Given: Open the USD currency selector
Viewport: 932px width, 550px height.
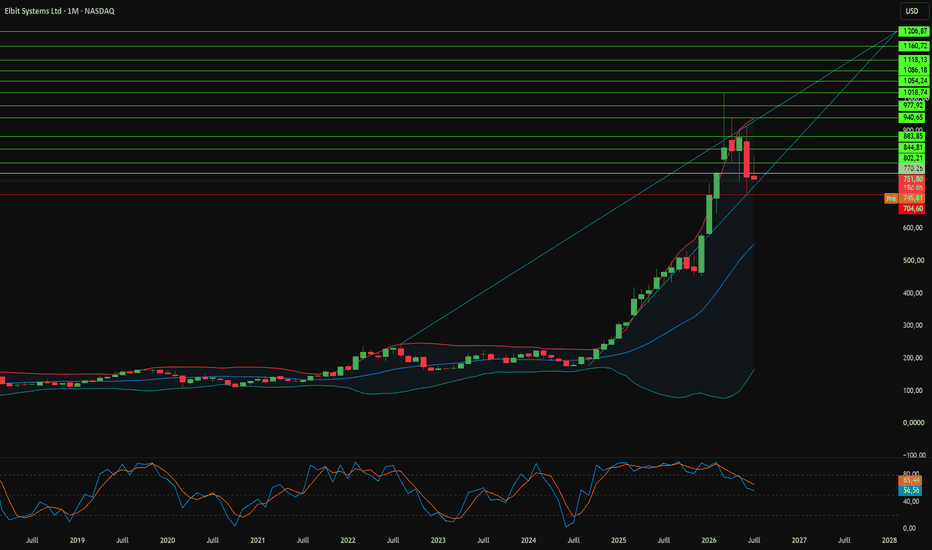Looking at the screenshot, I should click(911, 11).
